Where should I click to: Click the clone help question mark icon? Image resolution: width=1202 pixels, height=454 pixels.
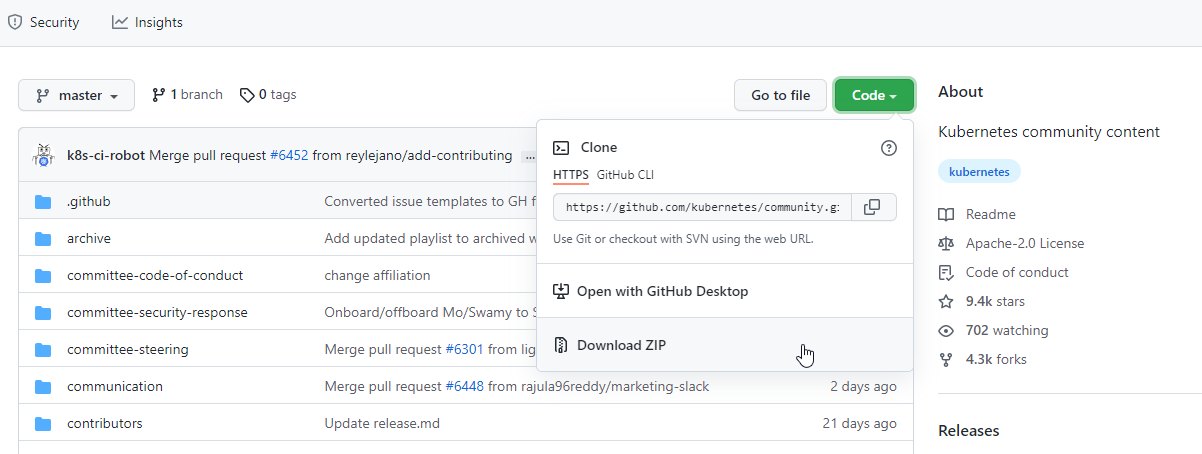[x=889, y=148]
